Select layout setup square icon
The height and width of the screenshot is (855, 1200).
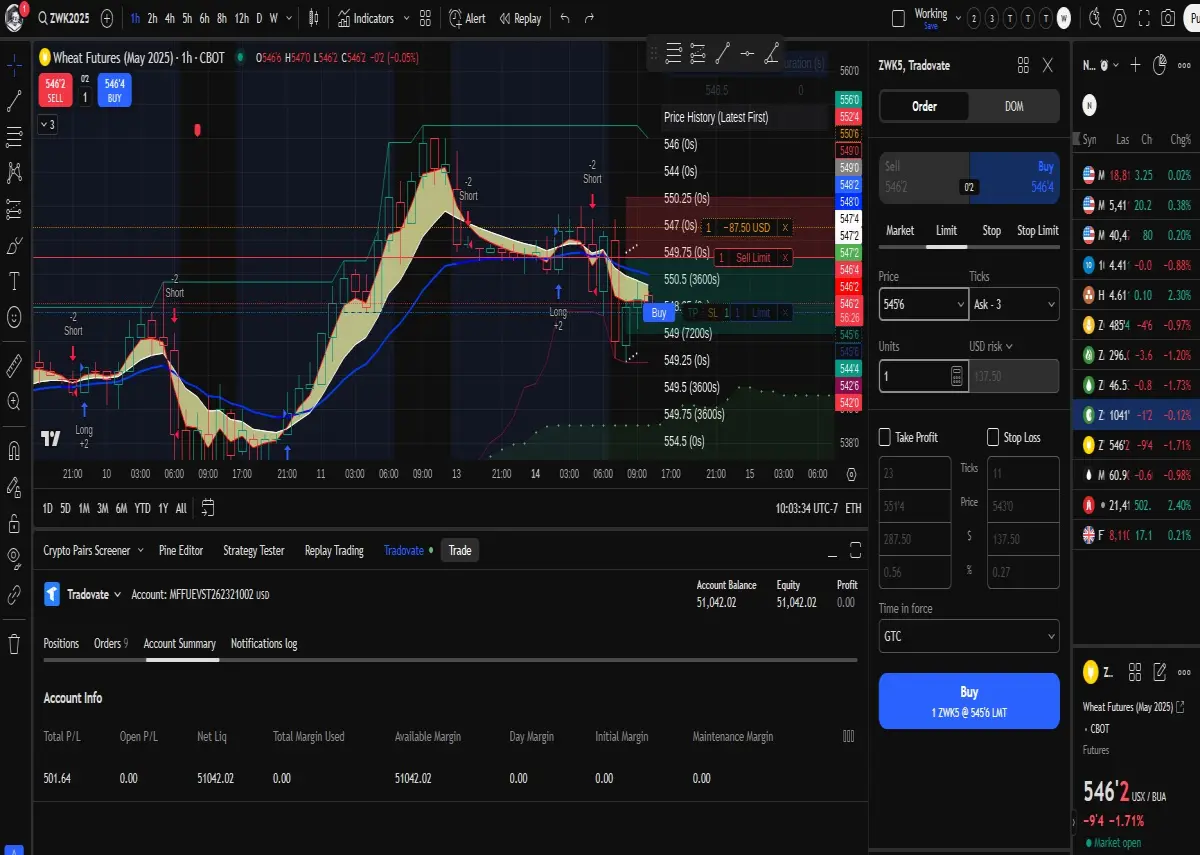click(899, 18)
